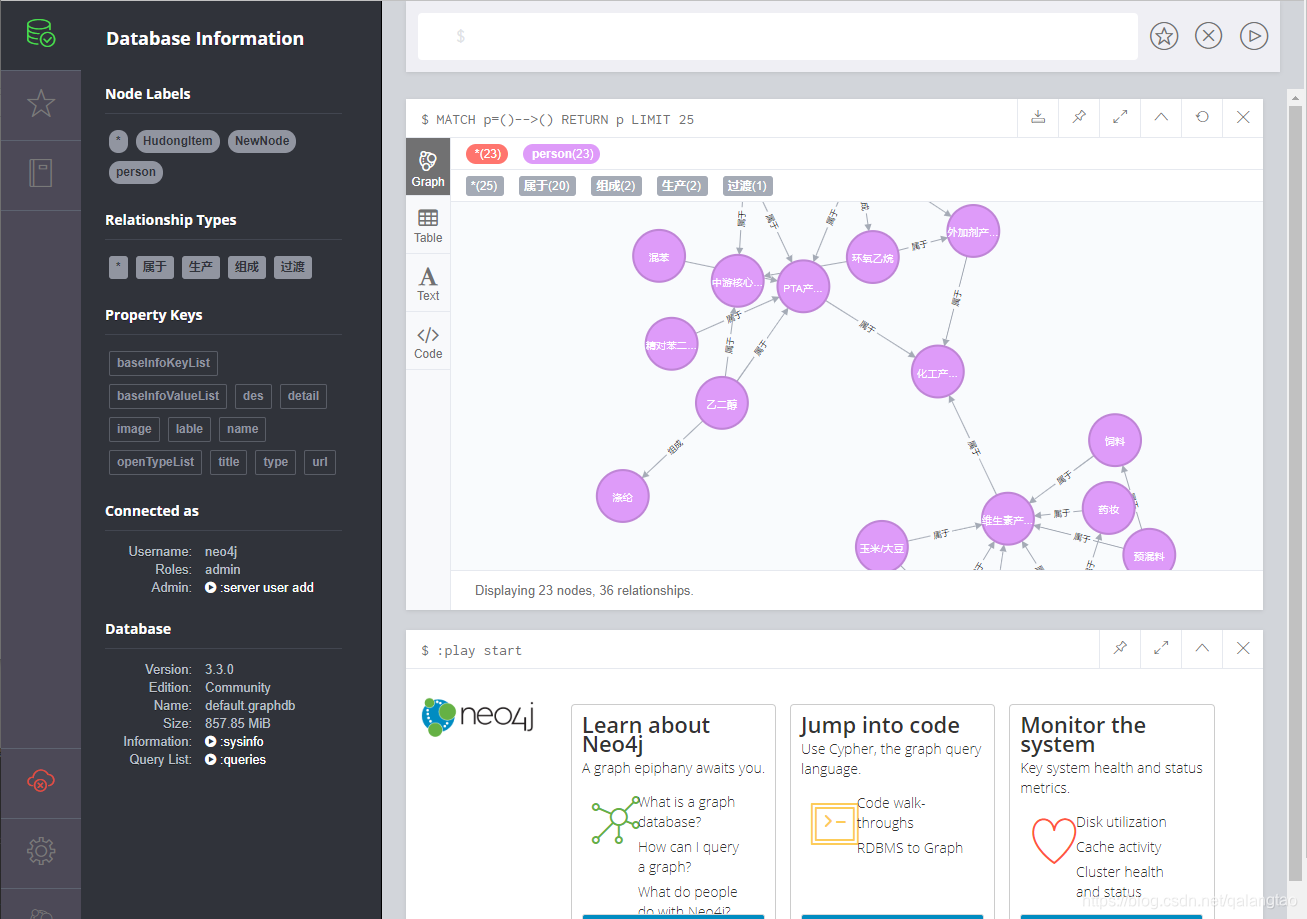Switch to the Table result view
Image resolution: width=1307 pixels, height=919 pixels.
(428, 226)
